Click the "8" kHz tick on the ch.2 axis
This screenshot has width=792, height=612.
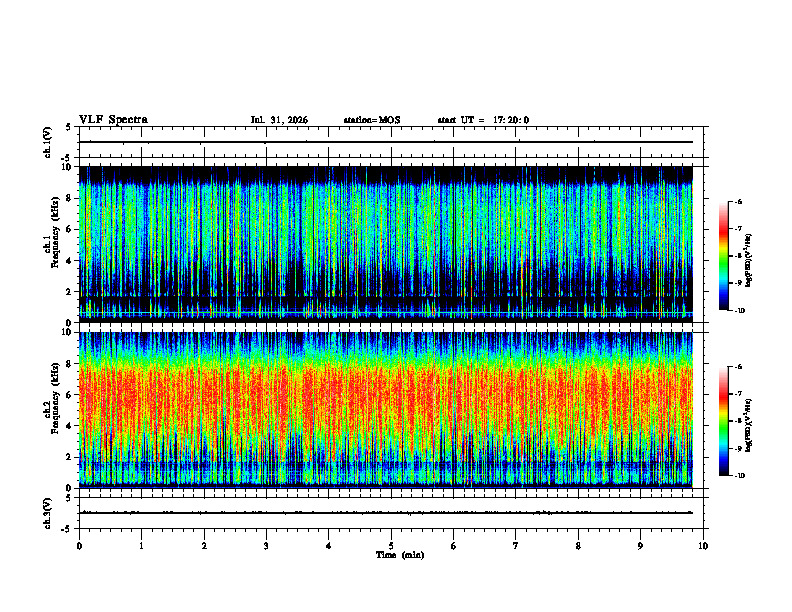click(x=70, y=364)
